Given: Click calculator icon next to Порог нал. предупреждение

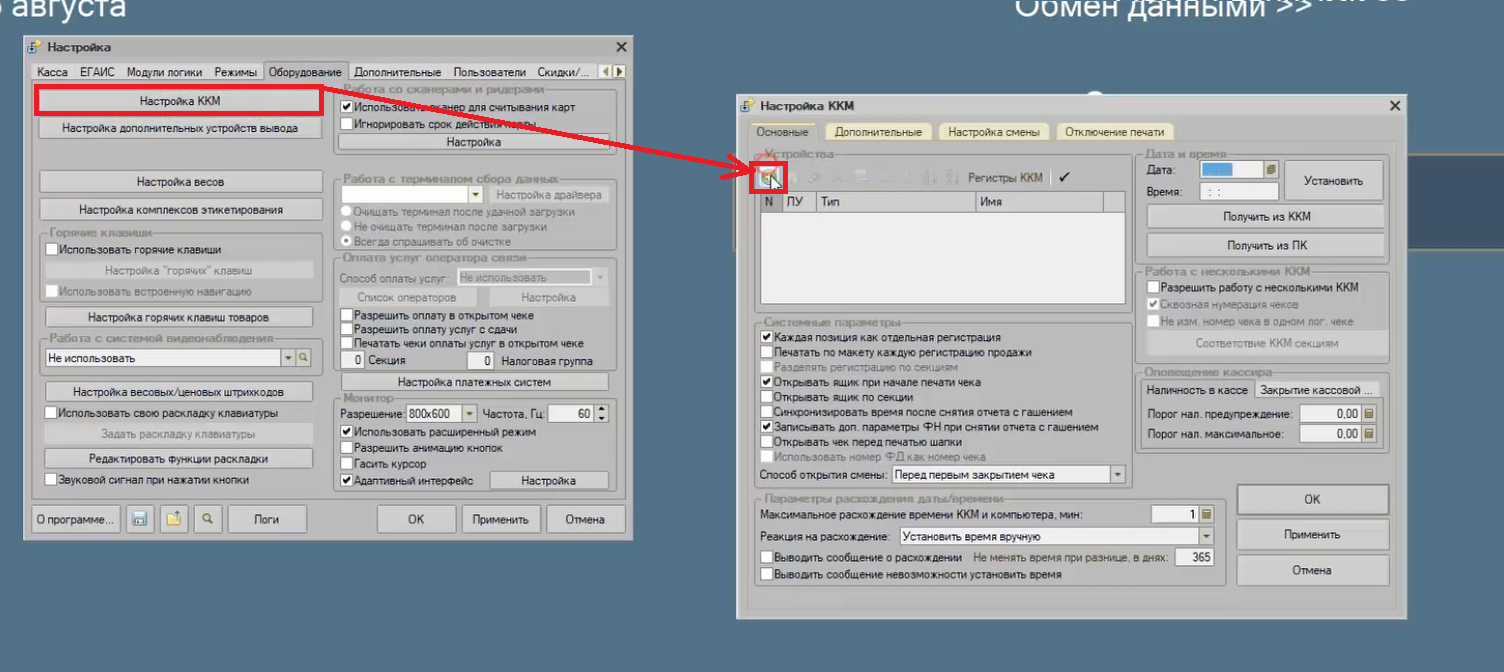Looking at the screenshot, I should [x=1369, y=413].
